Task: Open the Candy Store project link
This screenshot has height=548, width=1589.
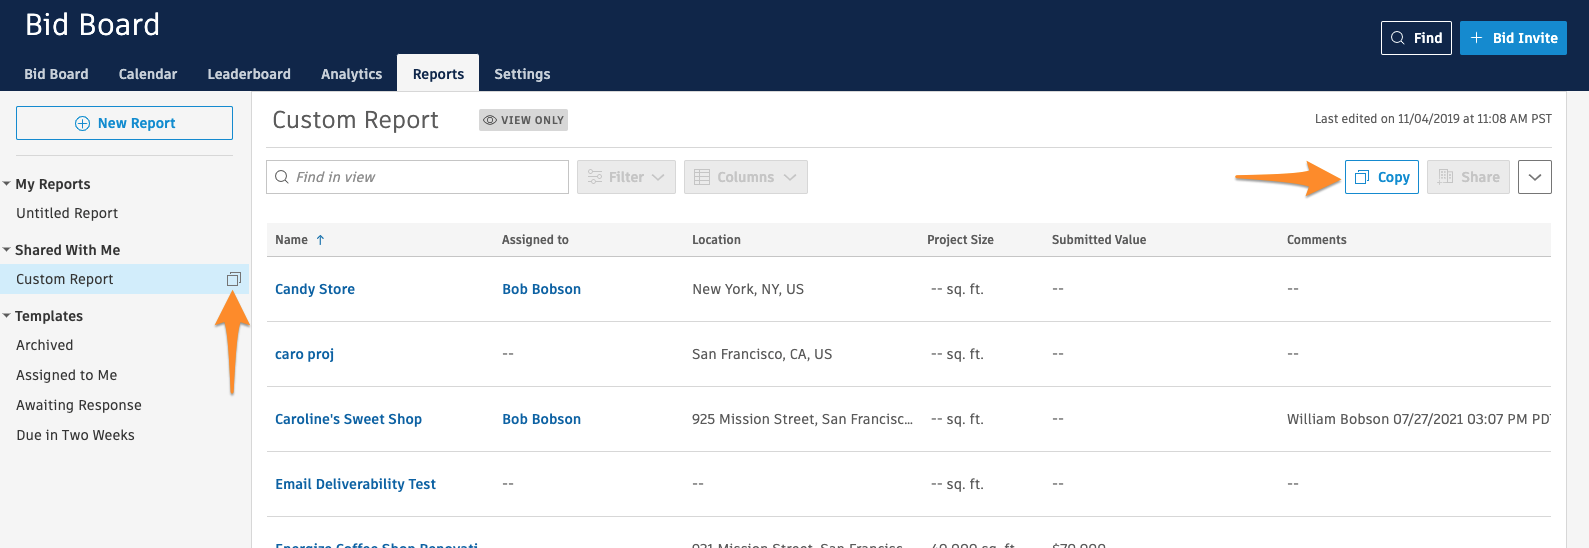Action: pyautogui.click(x=315, y=289)
